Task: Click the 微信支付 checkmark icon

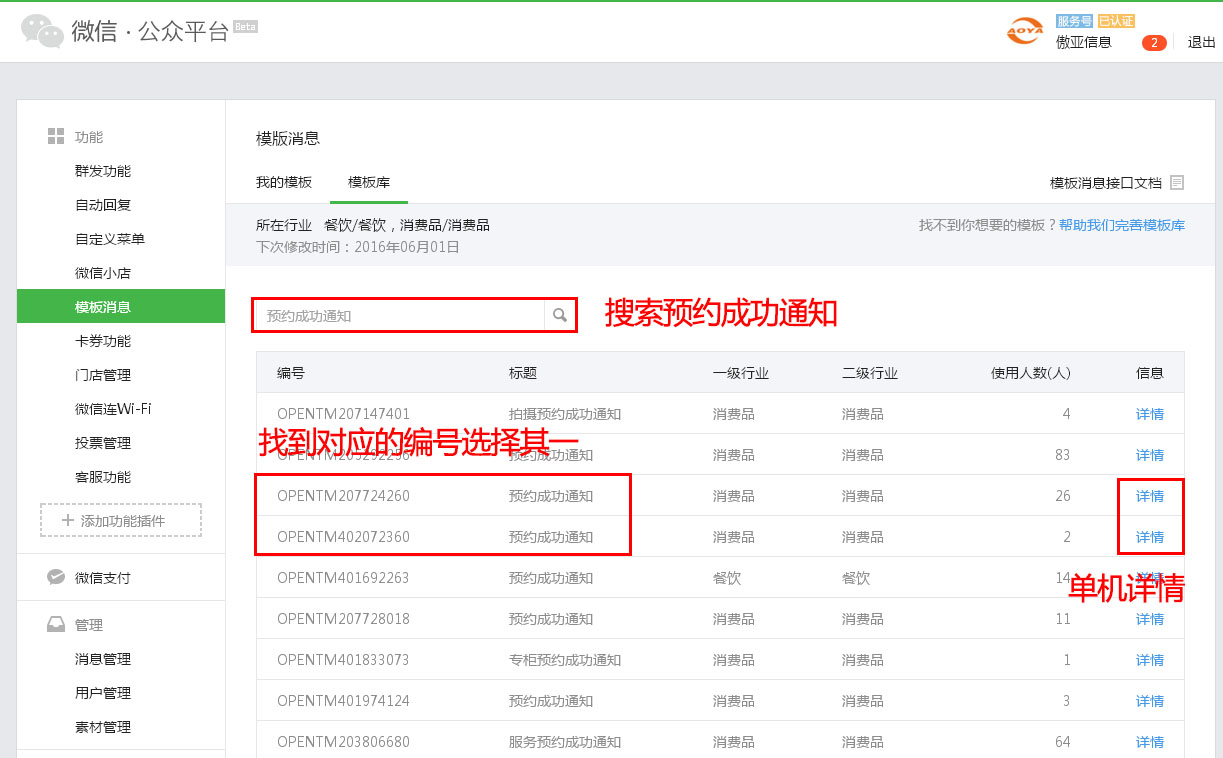Action: pyautogui.click(x=56, y=578)
